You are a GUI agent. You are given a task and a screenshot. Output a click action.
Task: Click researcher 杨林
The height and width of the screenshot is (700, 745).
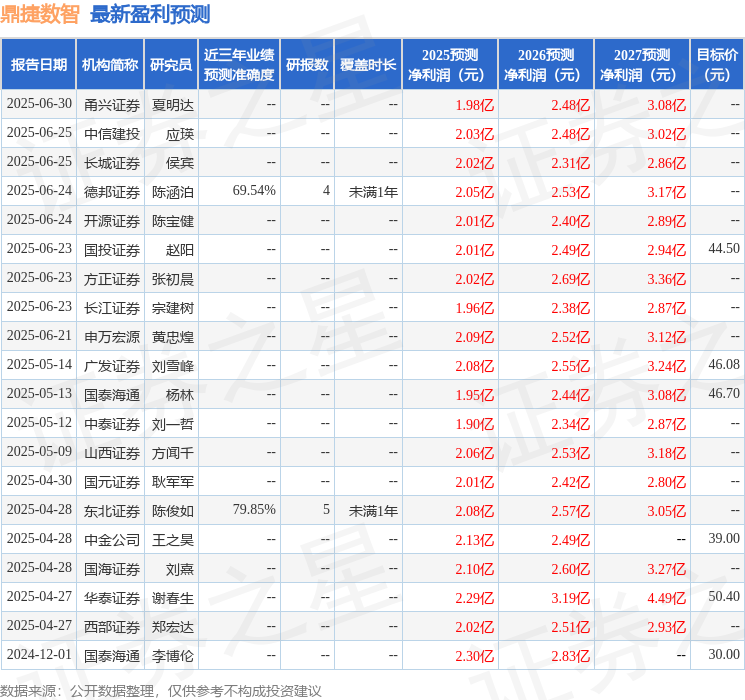(180, 395)
